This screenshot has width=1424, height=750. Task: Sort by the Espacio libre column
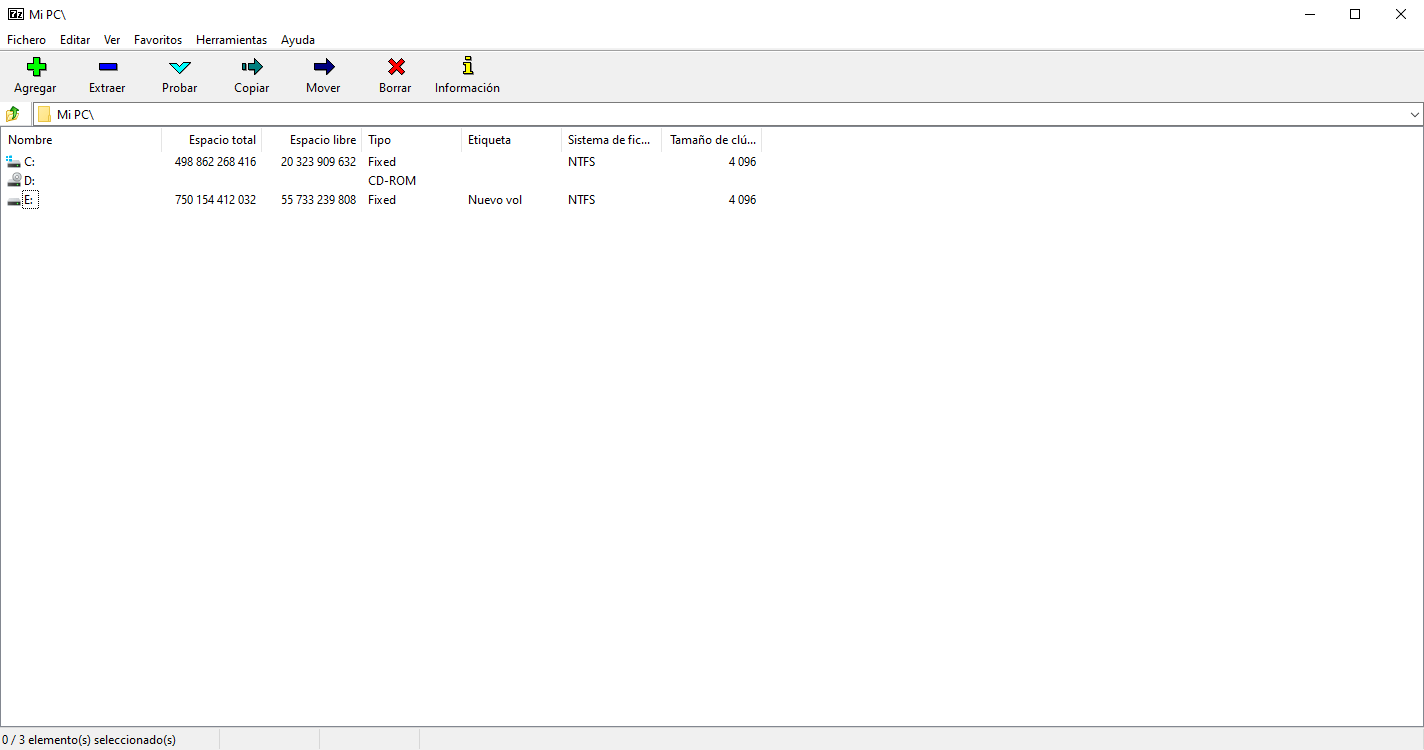311,140
